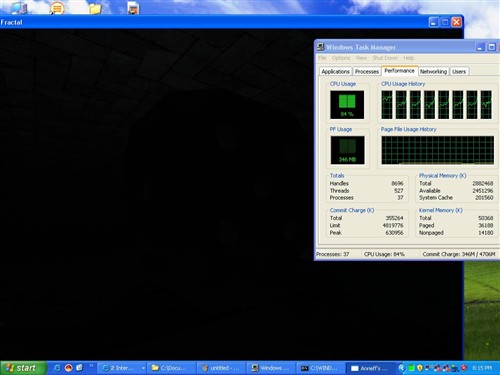
Task: Click 'CPU Usage: 84%' in the status bar
Action: [384, 254]
